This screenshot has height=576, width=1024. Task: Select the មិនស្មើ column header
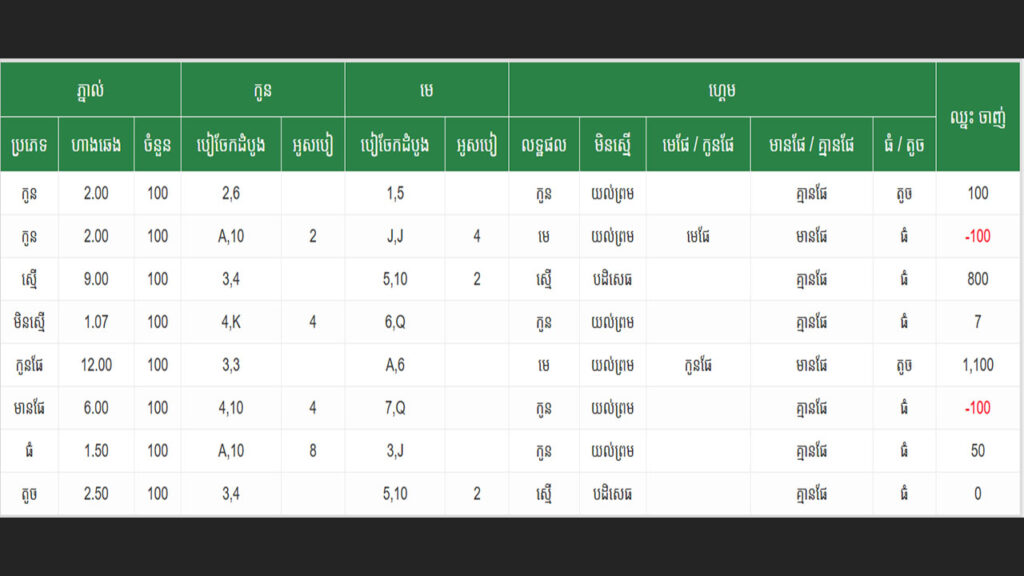click(x=613, y=144)
